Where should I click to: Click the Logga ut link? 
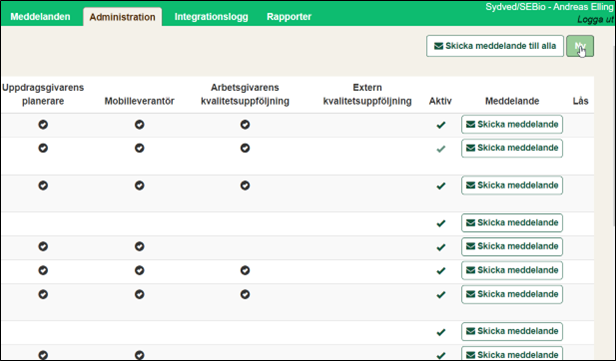pyautogui.click(x=595, y=20)
